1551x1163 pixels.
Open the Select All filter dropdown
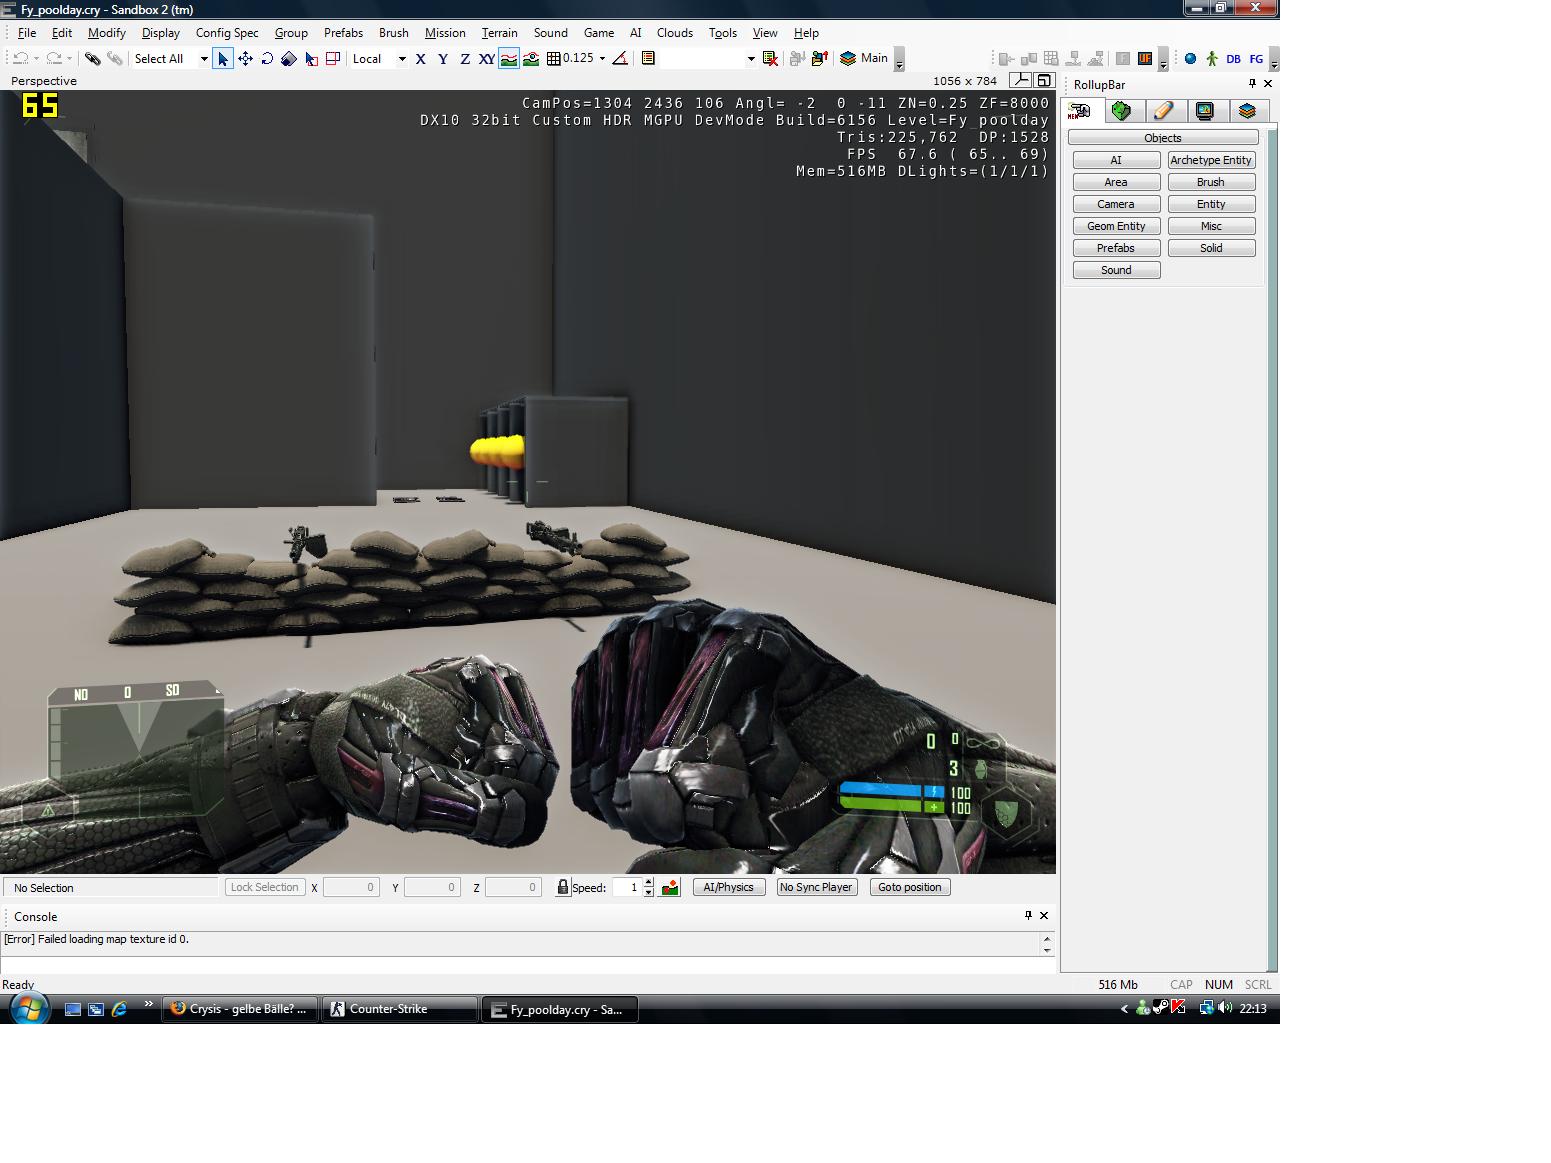coord(204,59)
